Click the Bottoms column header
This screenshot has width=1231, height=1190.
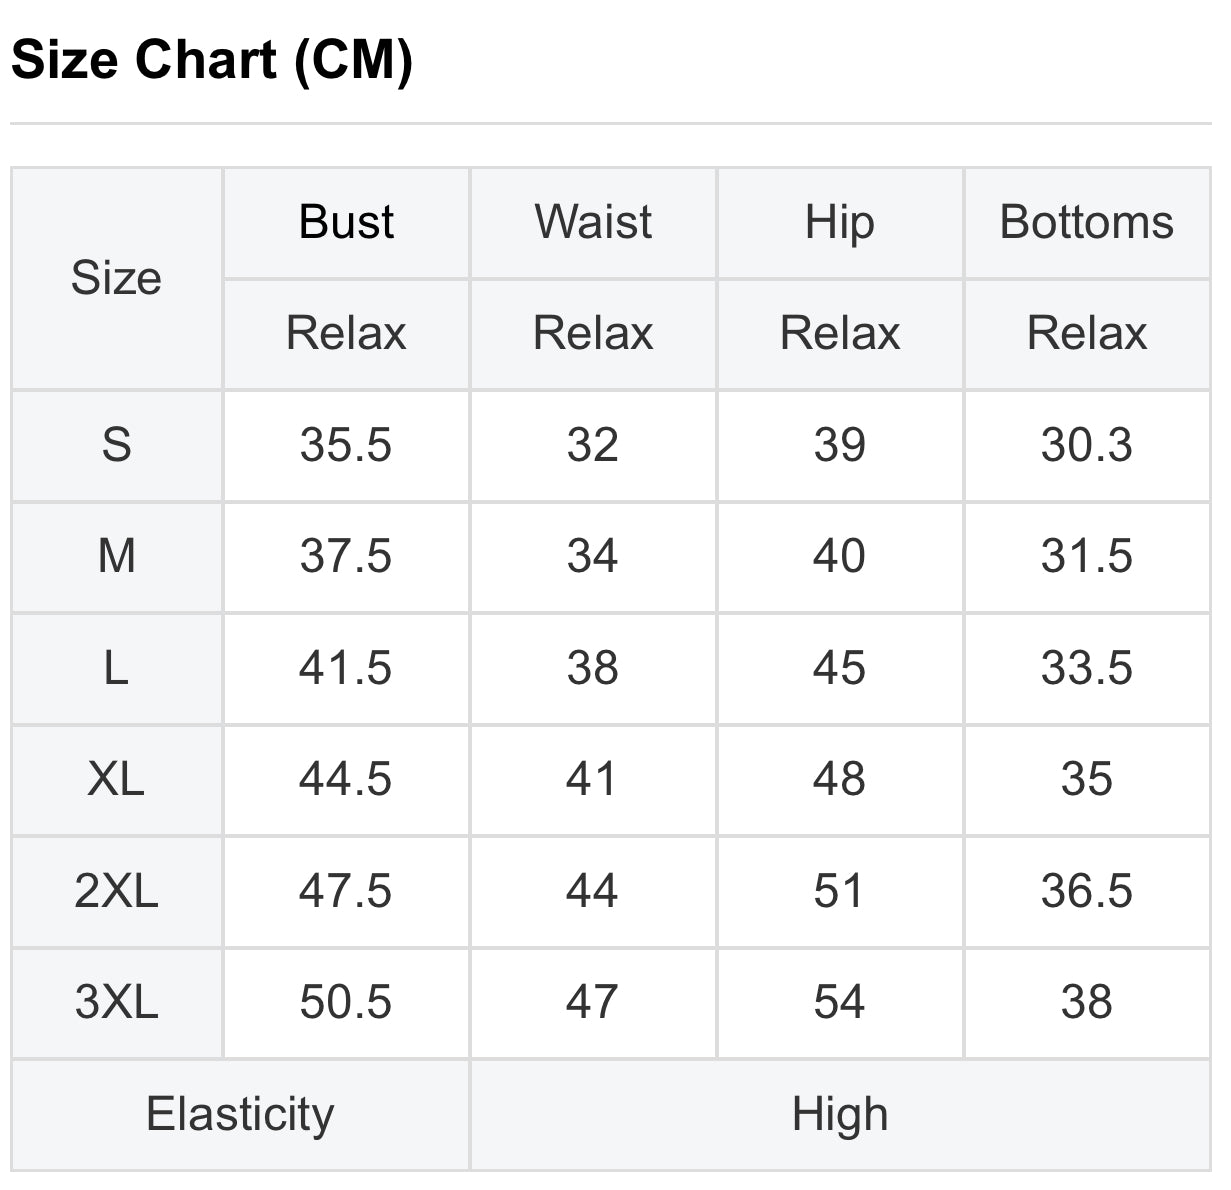[1086, 222]
